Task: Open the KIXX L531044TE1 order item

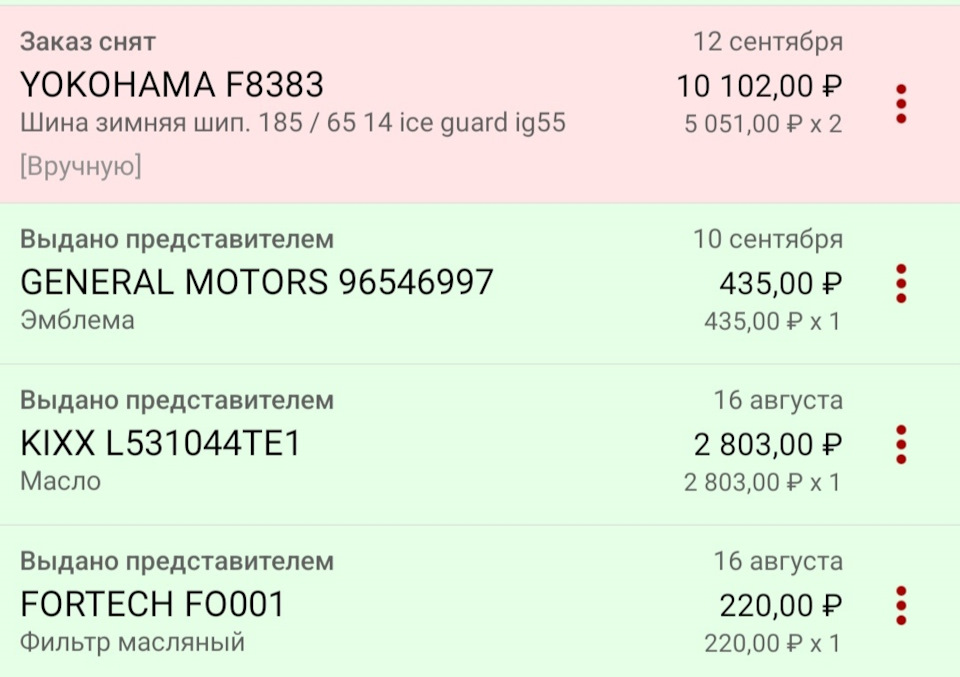Action: (160, 444)
